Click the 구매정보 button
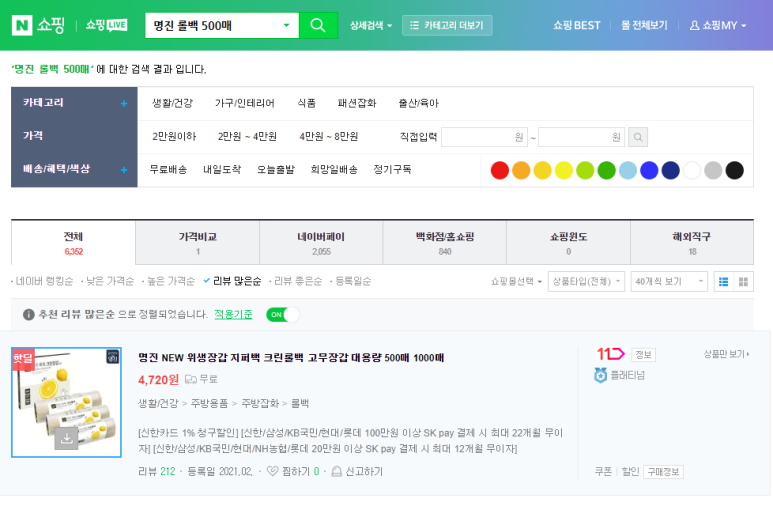Screen dimensions: 773x506 pyautogui.click(x=663, y=471)
